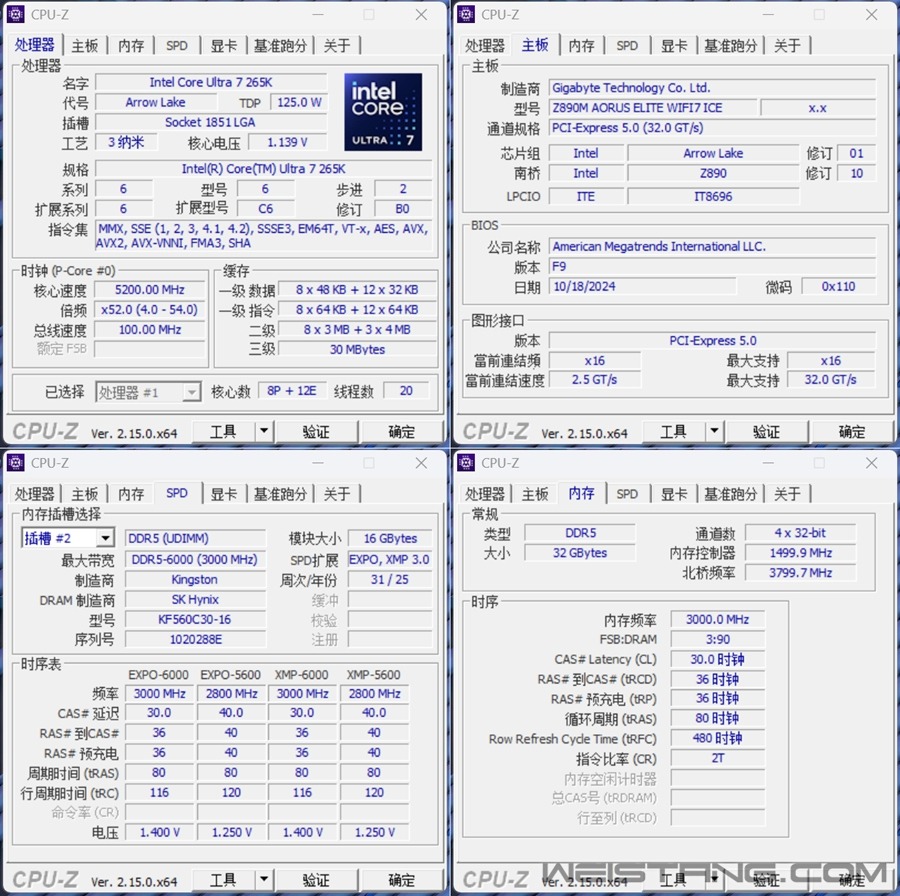900x896 pixels.
Task: Open 工具 dropdown arrow in the memory window
Action: click(x=714, y=879)
